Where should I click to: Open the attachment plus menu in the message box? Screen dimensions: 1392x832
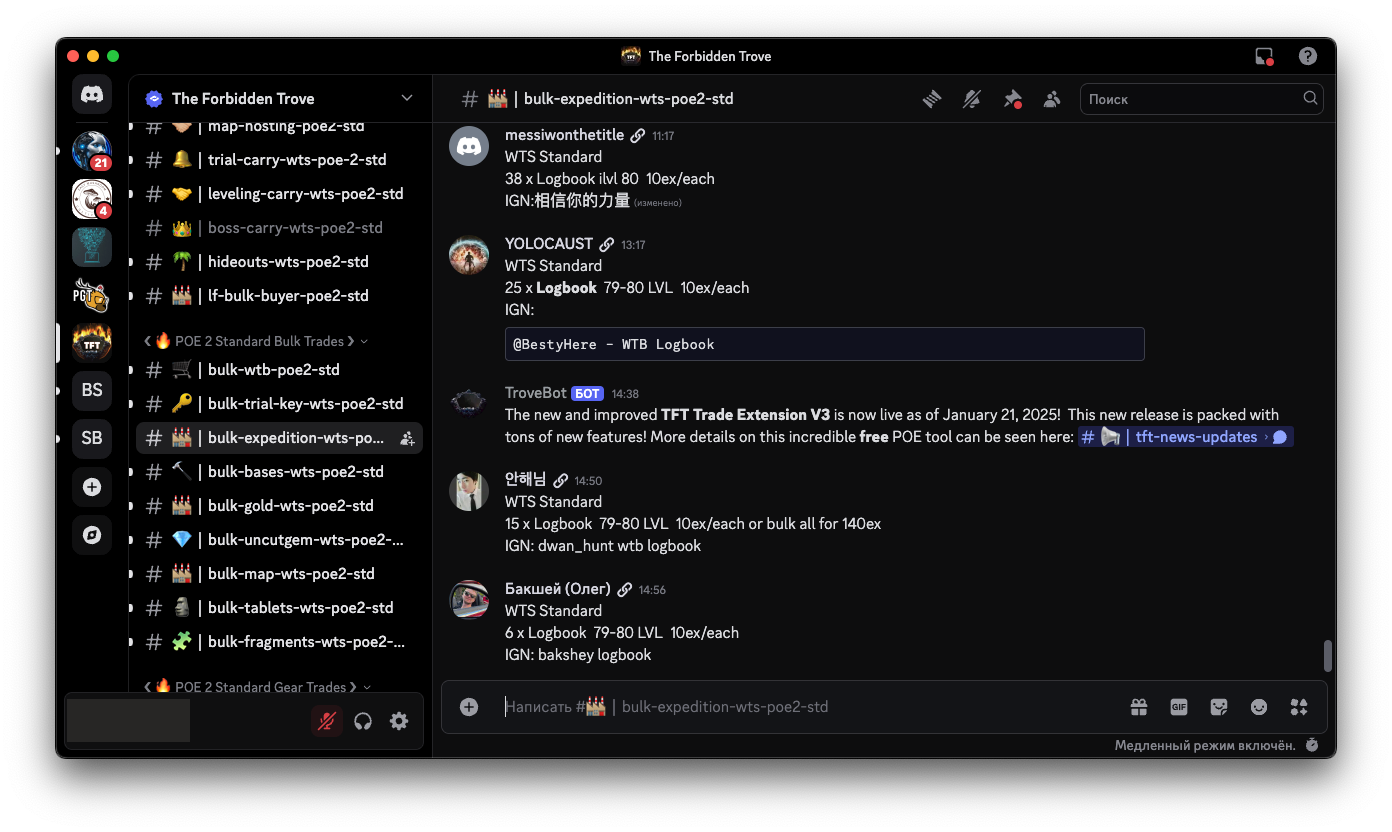tap(469, 707)
